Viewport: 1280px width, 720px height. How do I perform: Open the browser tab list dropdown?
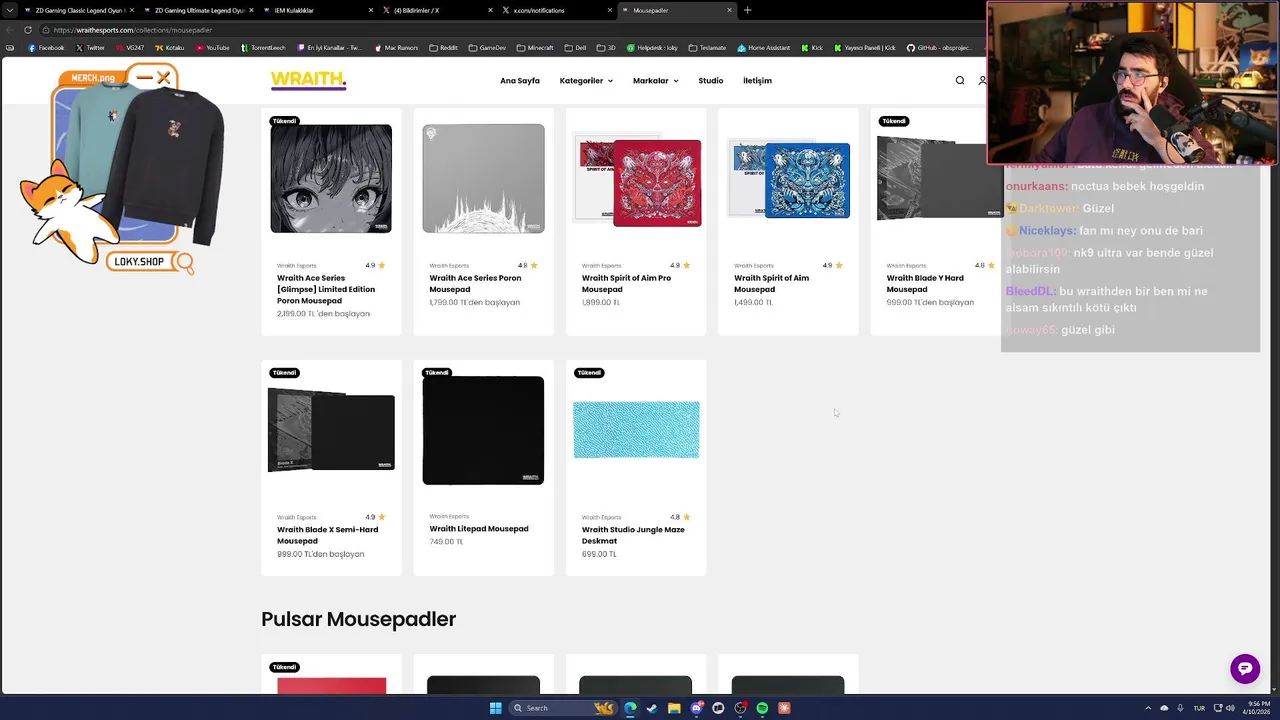pyautogui.click(x=10, y=10)
